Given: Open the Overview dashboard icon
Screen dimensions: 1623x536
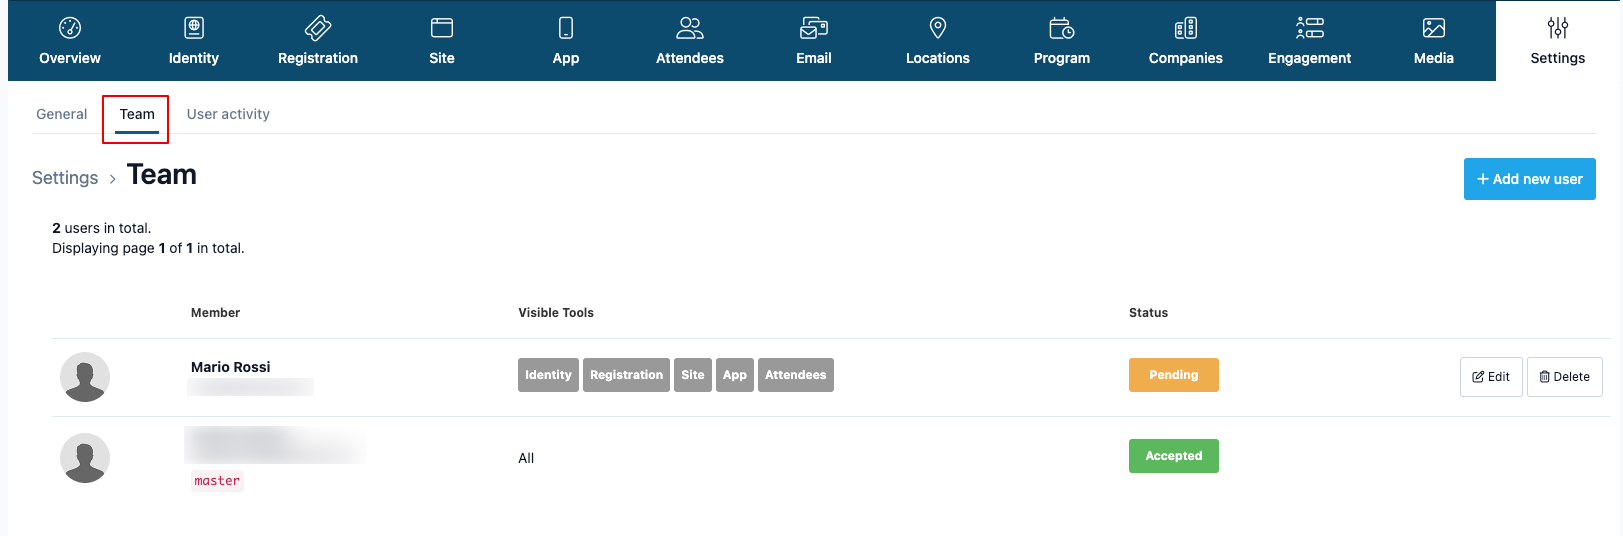Looking at the screenshot, I should (70, 28).
